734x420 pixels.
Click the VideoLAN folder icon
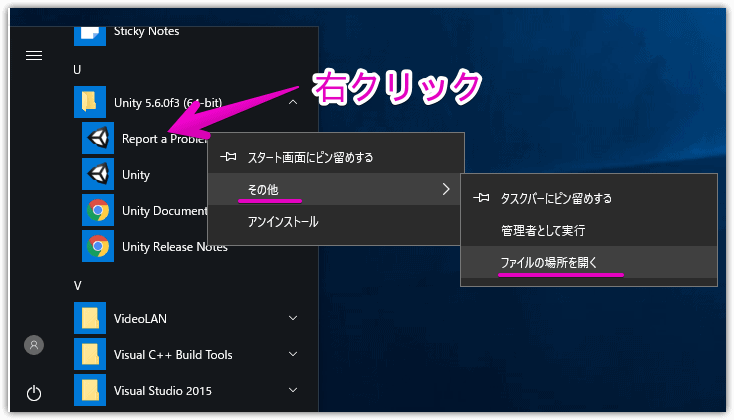pos(90,318)
